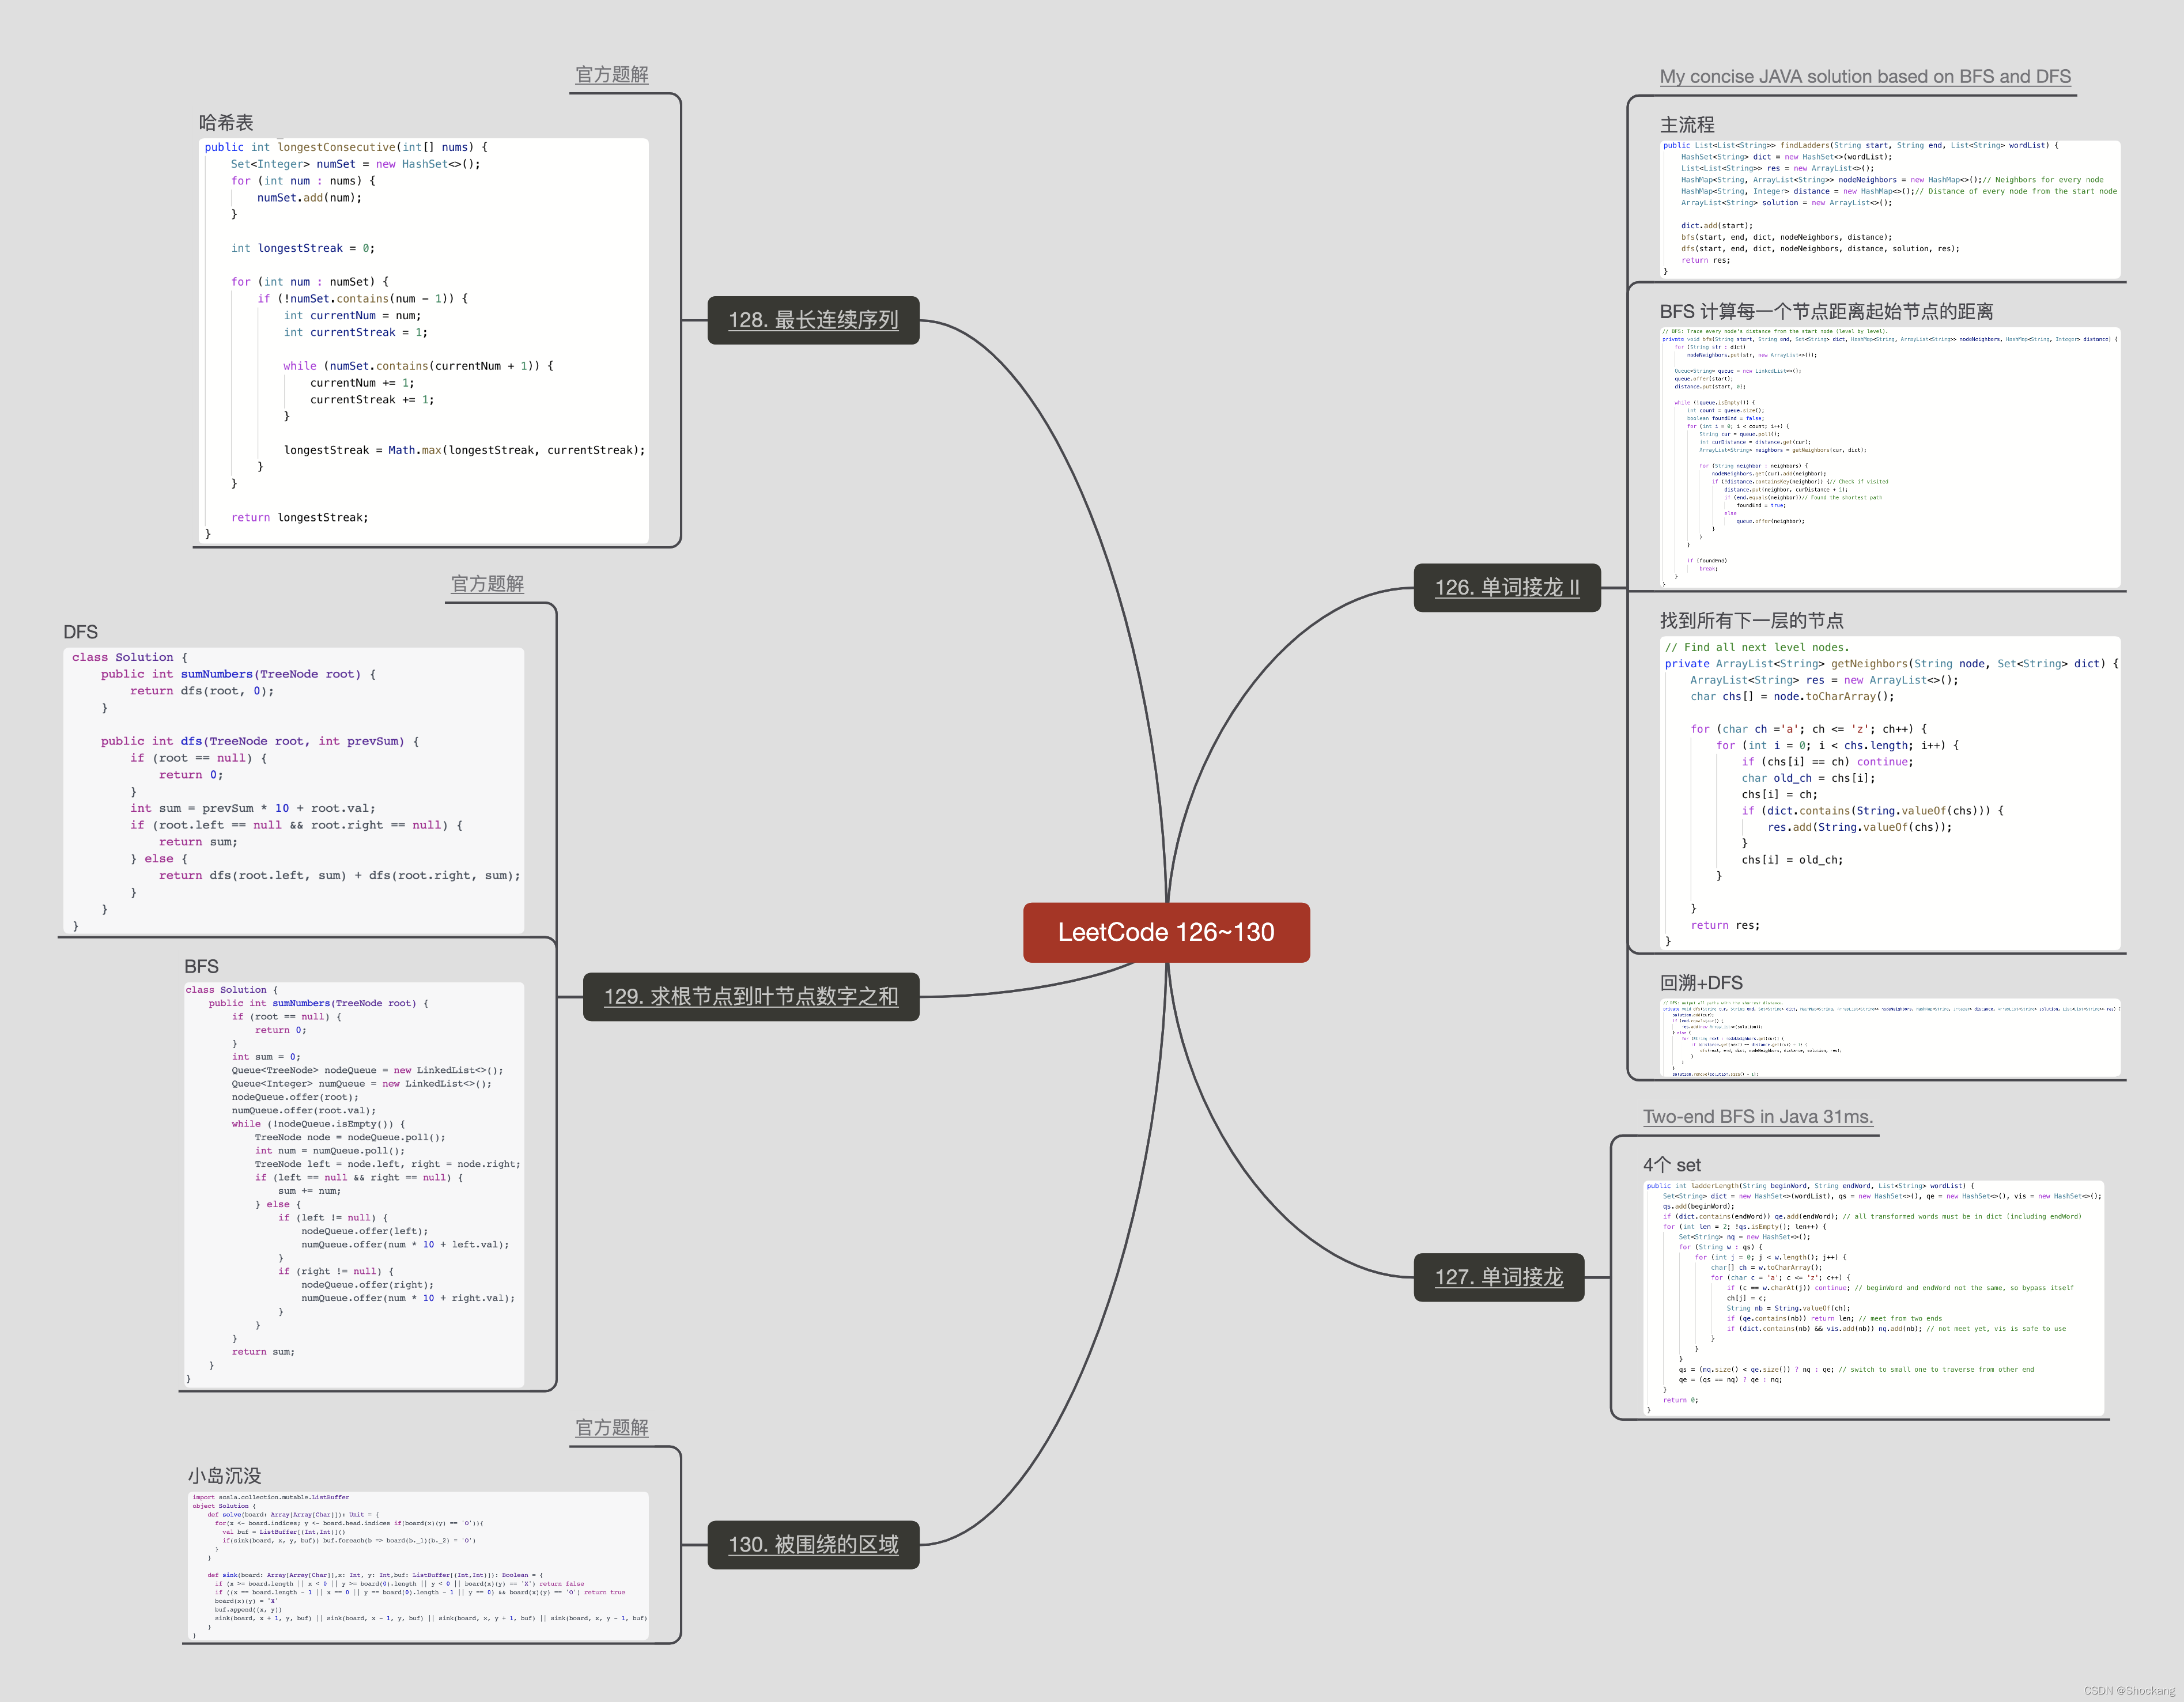Click the longestConsecutive code image
Viewport: 2184px width, 1702px height.
point(424,341)
